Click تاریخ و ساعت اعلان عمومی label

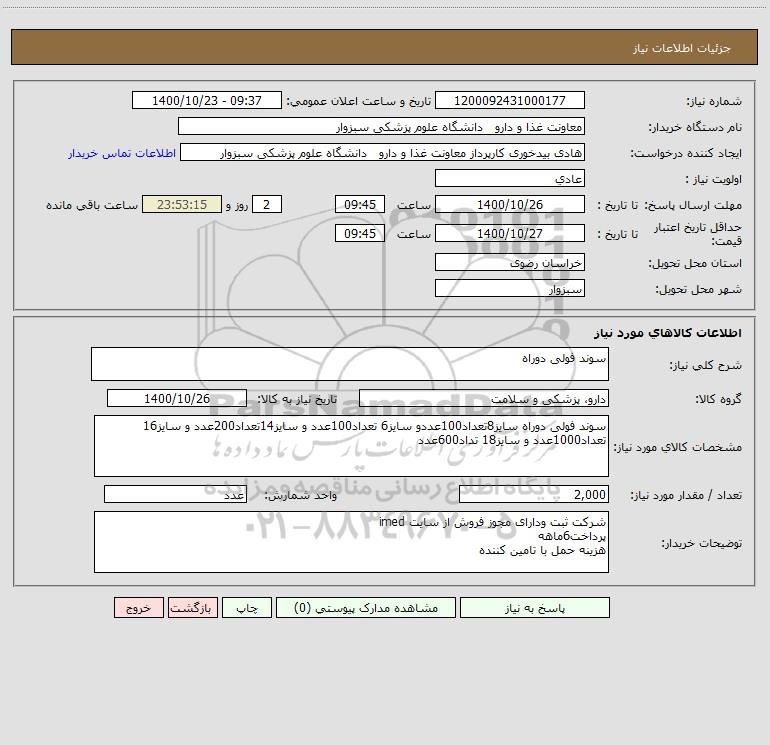358,101
